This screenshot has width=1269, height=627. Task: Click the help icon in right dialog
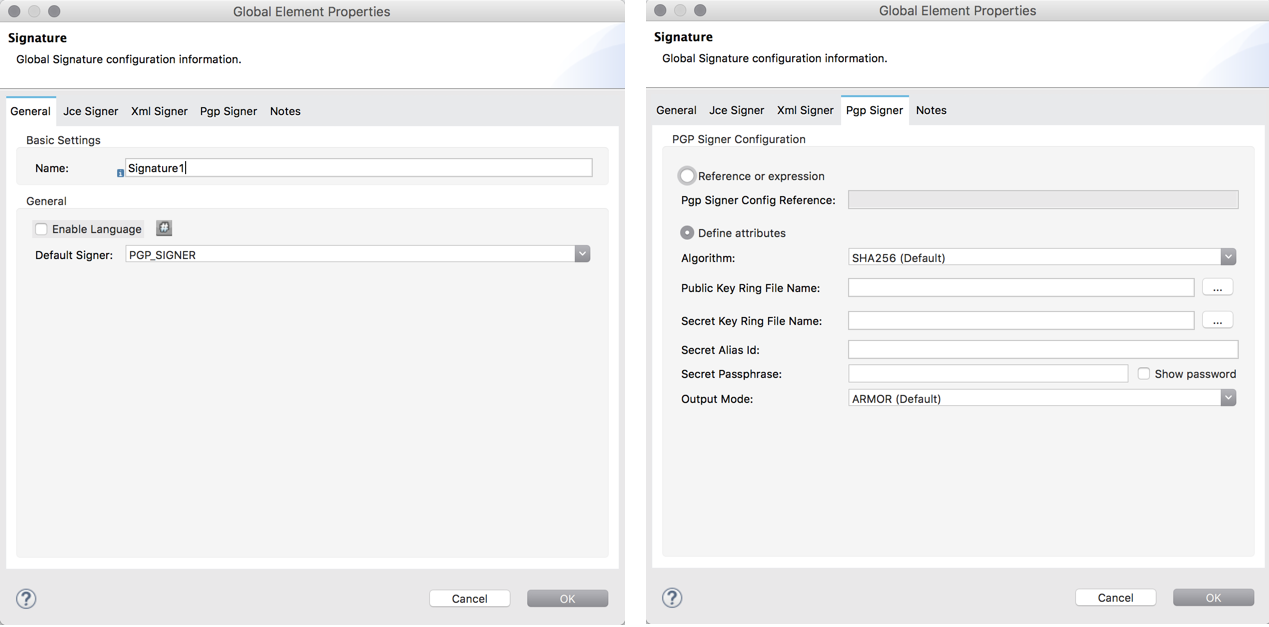[x=672, y=597]
